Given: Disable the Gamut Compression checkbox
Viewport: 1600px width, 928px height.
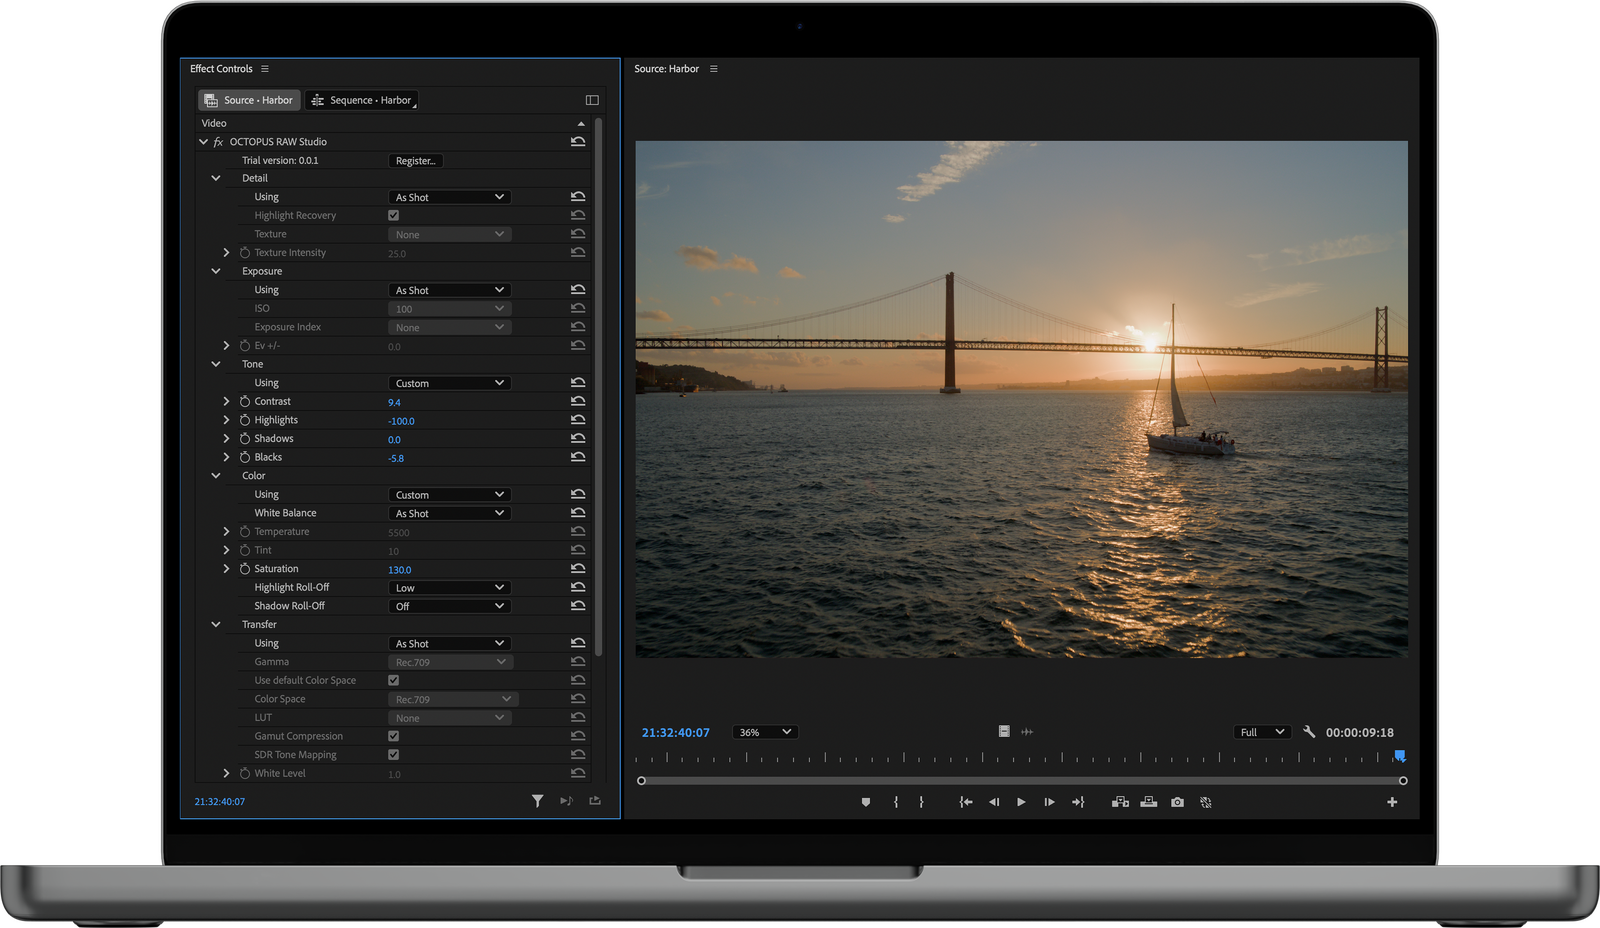Looking at the screenshot, I should (x=393, y=736).
